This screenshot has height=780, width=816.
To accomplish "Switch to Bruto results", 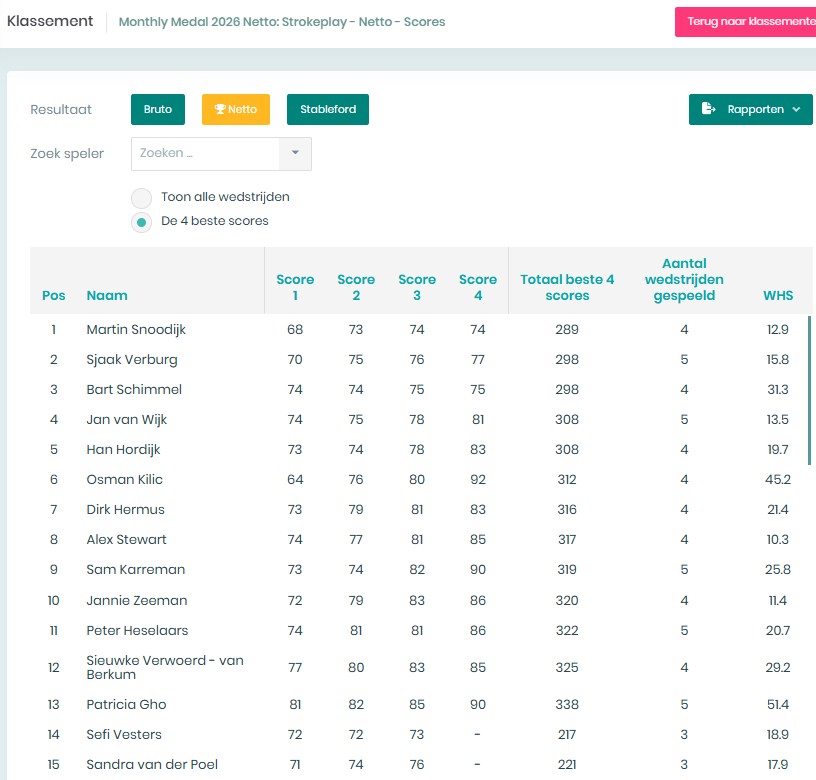I will [x=158, y=109].
